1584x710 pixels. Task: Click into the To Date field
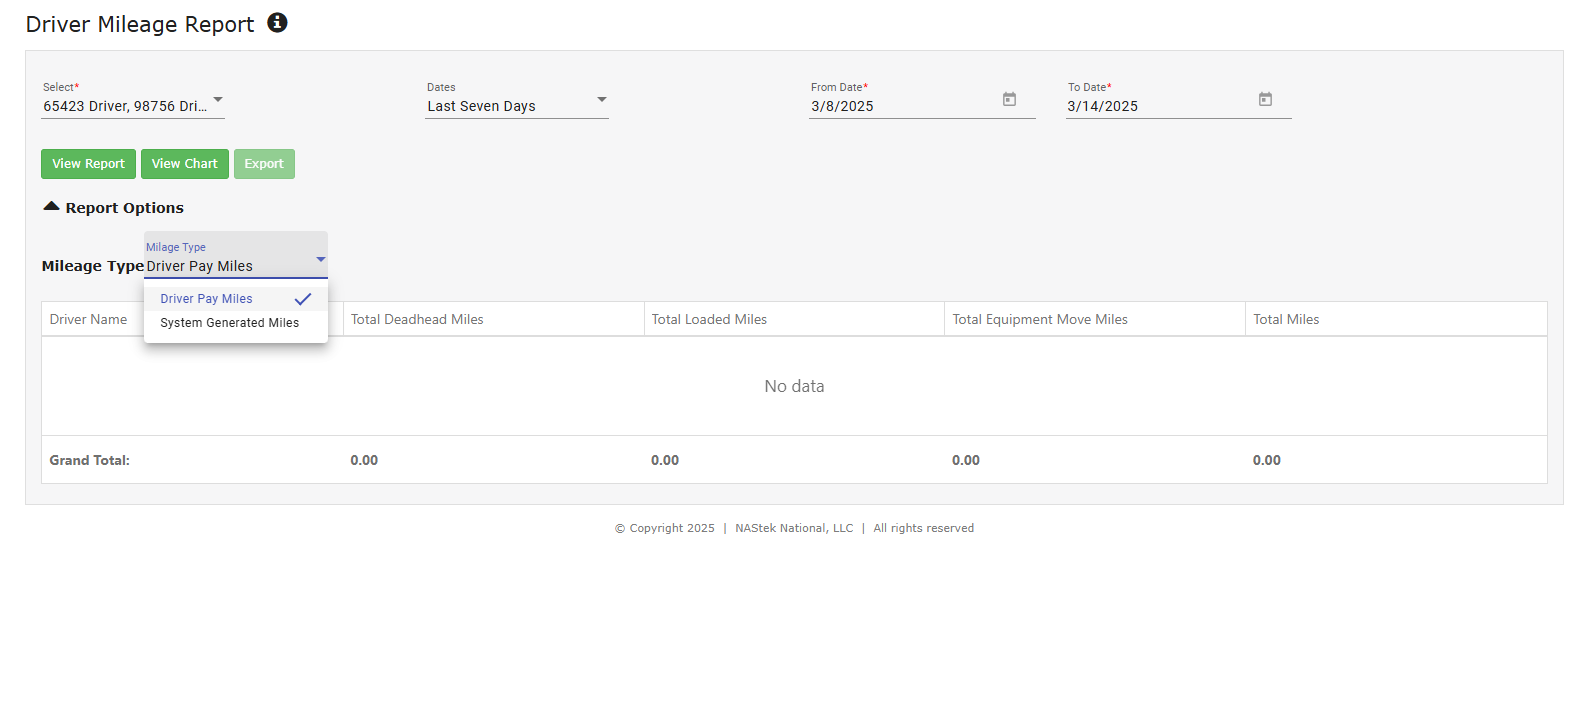click(1156, 106)
